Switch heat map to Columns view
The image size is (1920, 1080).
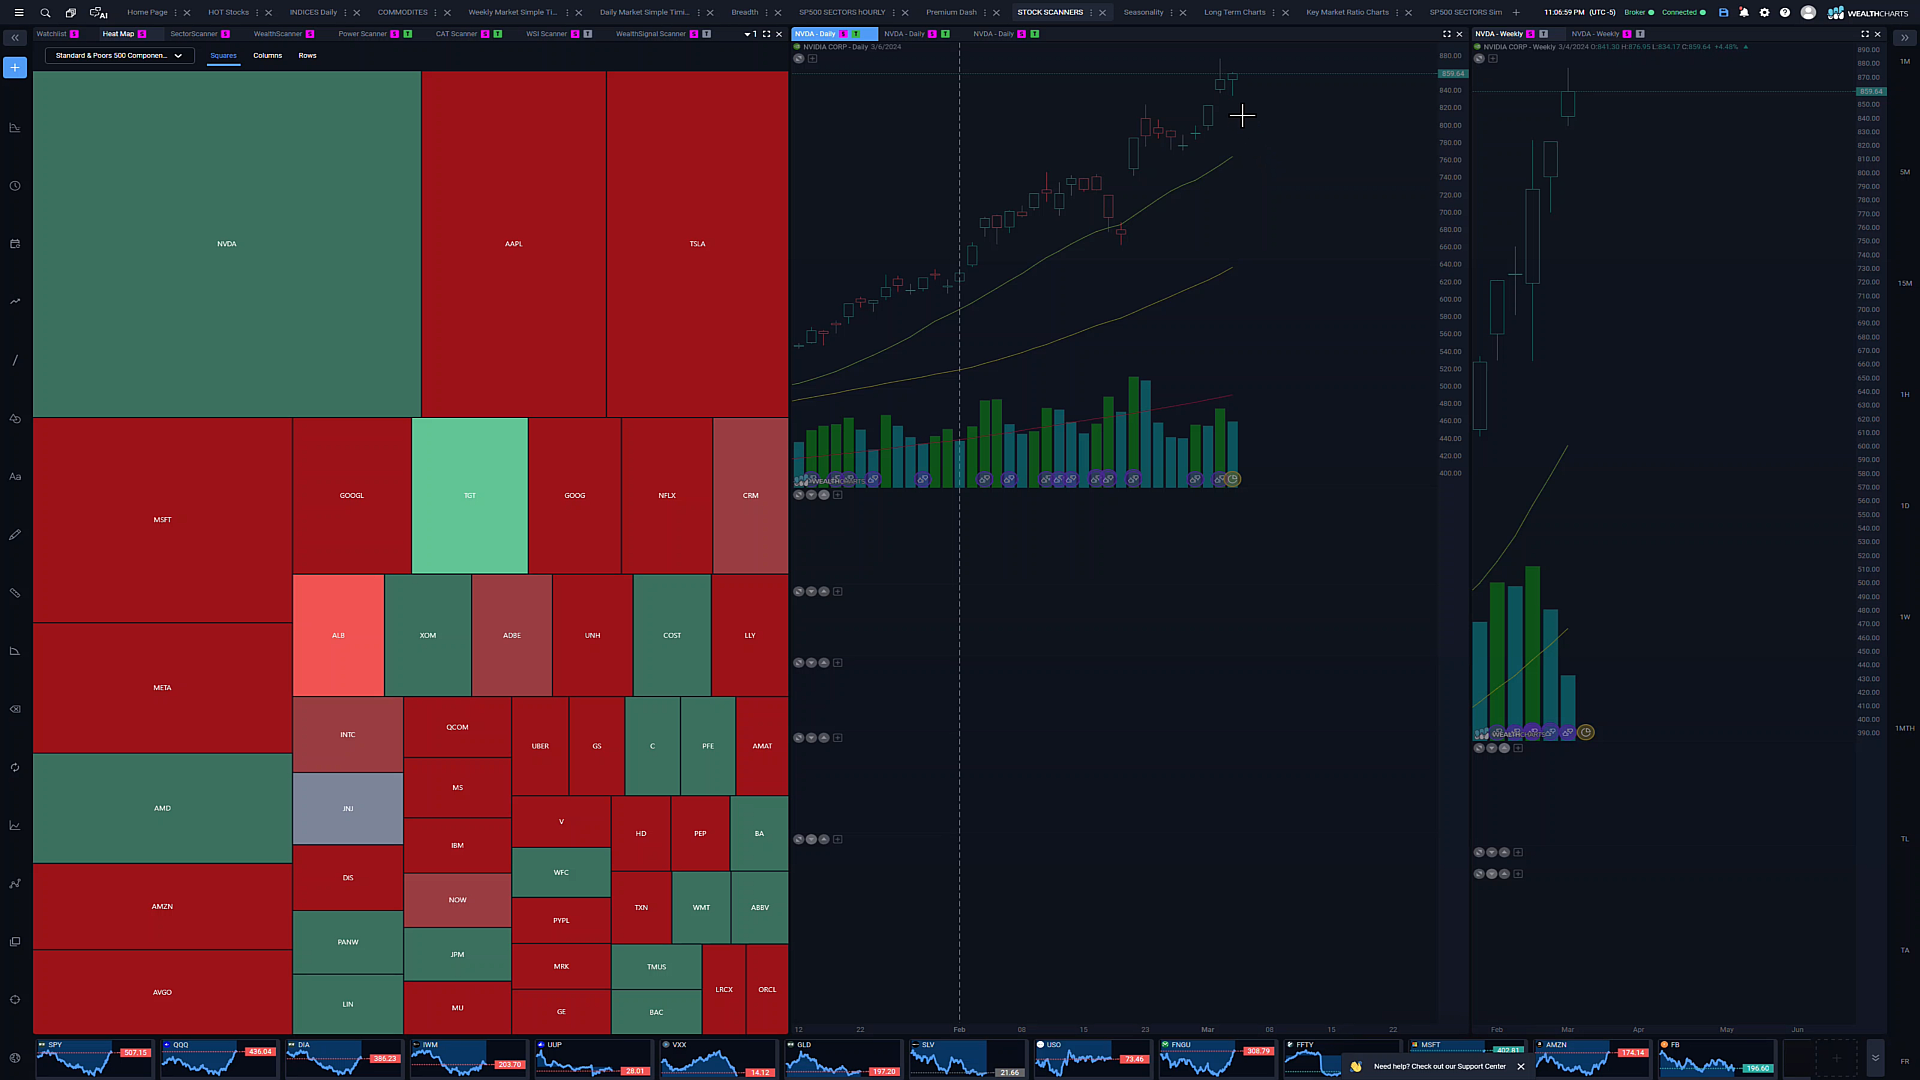267,56
